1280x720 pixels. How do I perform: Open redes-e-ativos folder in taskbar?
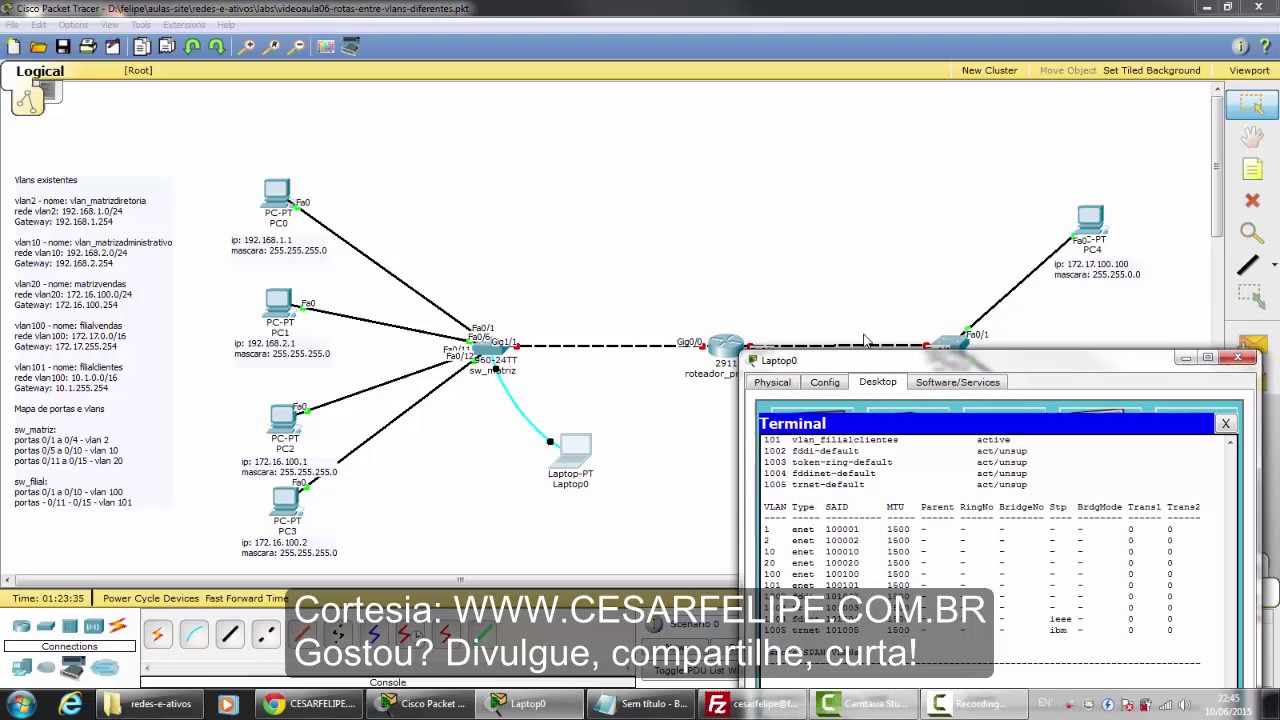(149, 704)
